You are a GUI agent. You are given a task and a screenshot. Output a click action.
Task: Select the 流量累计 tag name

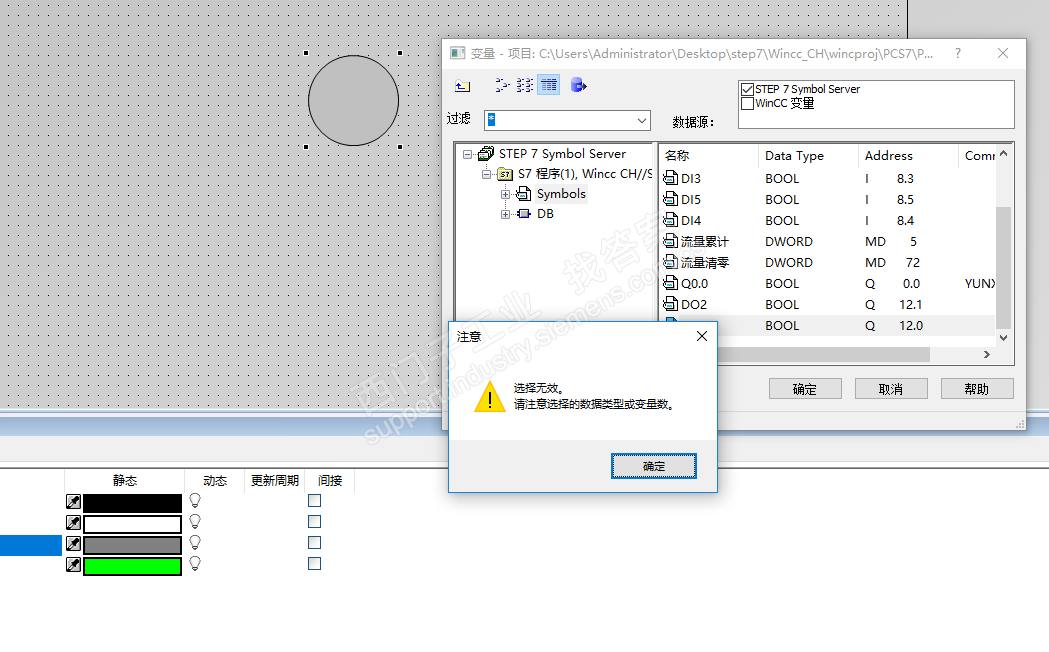tap(704, 241)
